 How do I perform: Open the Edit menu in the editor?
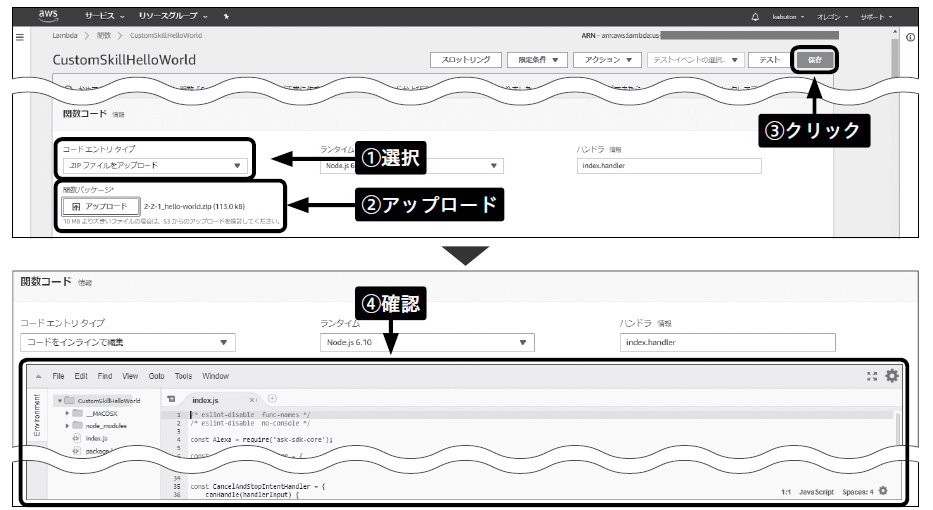click(81, 376)
